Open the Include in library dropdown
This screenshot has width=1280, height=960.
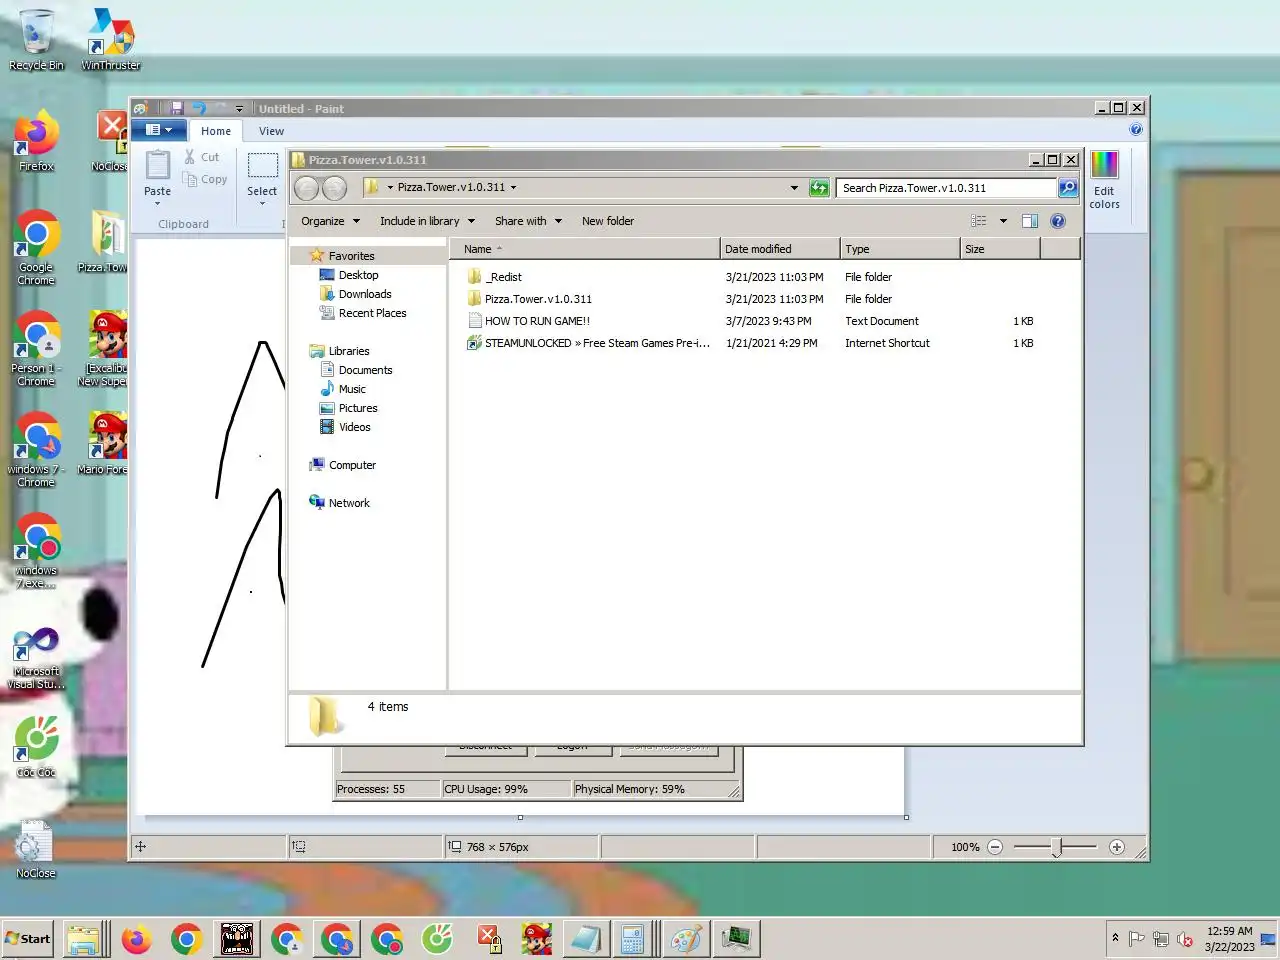point(427,221)
